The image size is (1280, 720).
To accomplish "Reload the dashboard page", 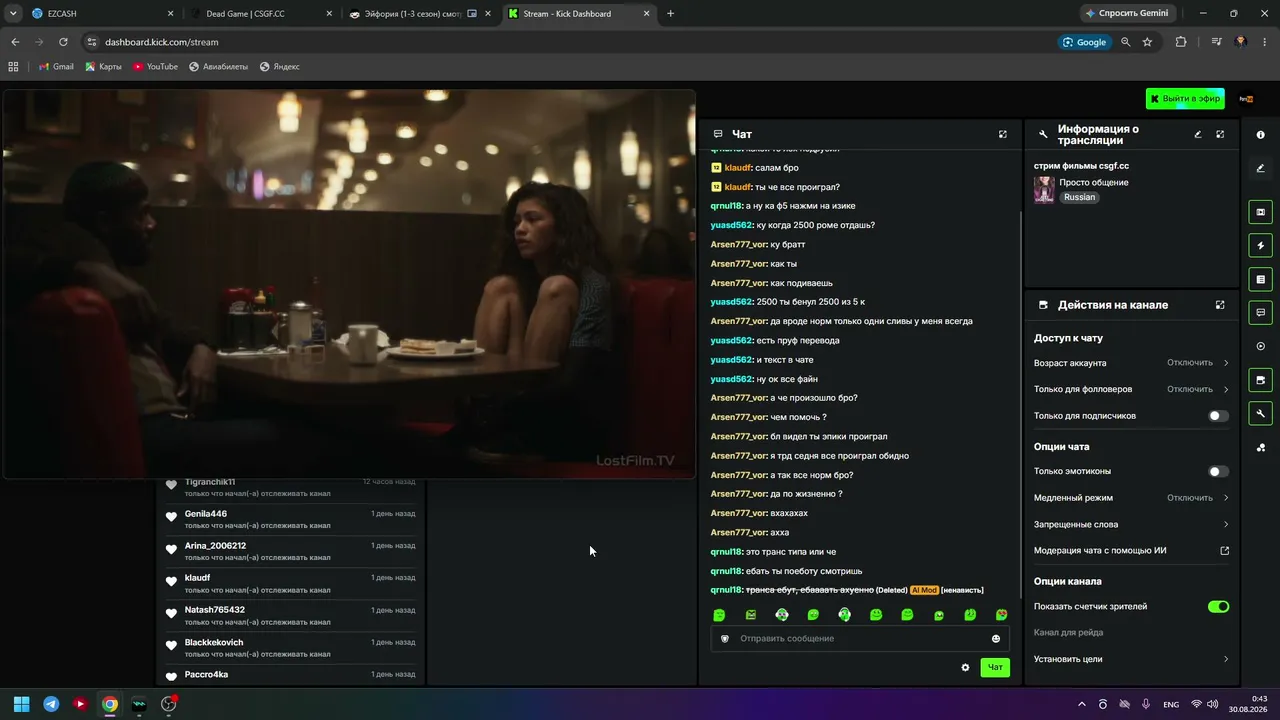I will (x=63, y=42).
